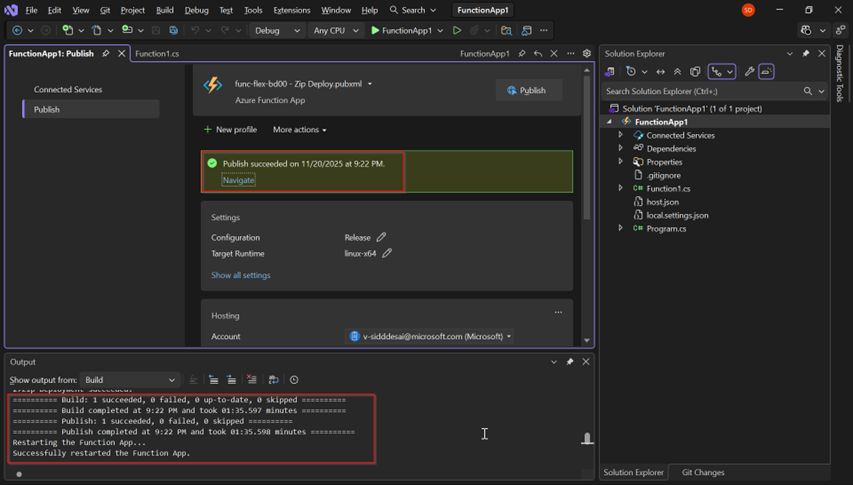Click the Search Solution Explorer input field
This screenshot has width=853, height=485.
tap(700, 91)
